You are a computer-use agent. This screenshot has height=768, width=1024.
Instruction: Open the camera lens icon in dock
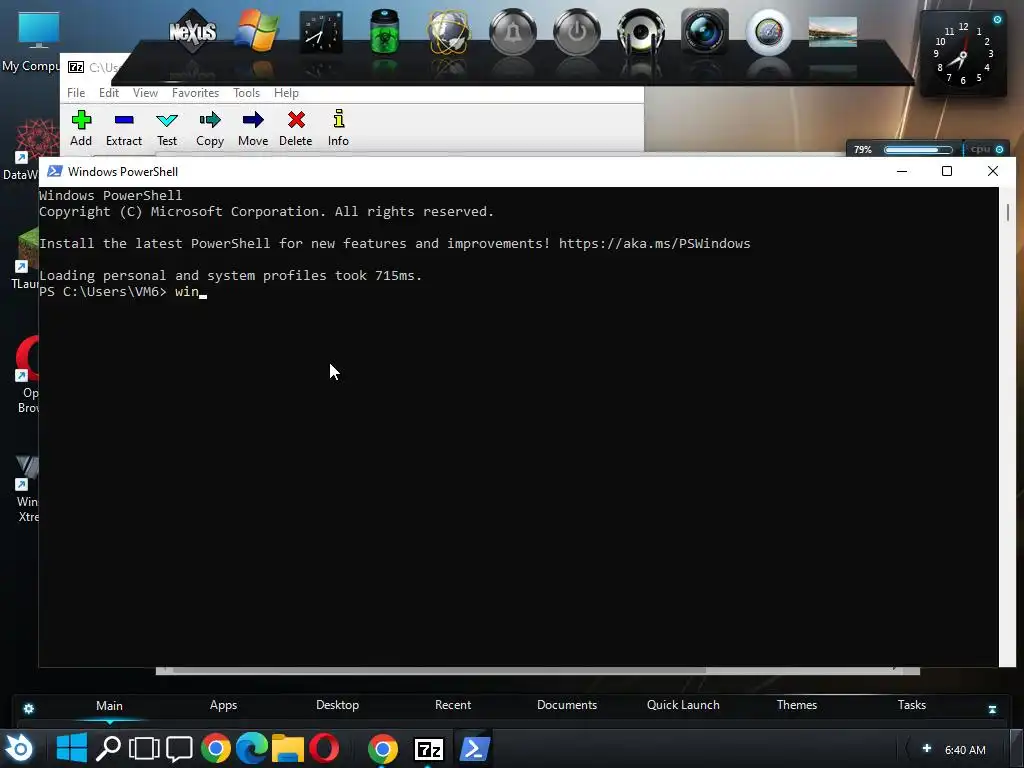tap(705, 32)
